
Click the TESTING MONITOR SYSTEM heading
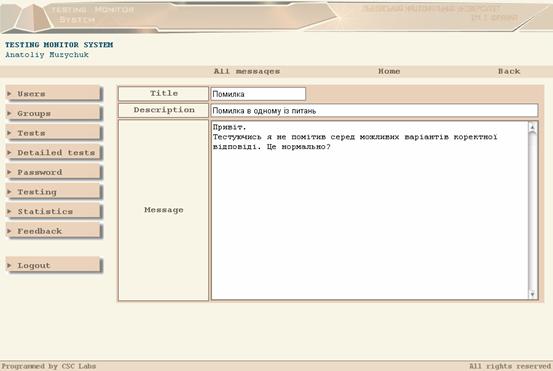coord(59,45)
